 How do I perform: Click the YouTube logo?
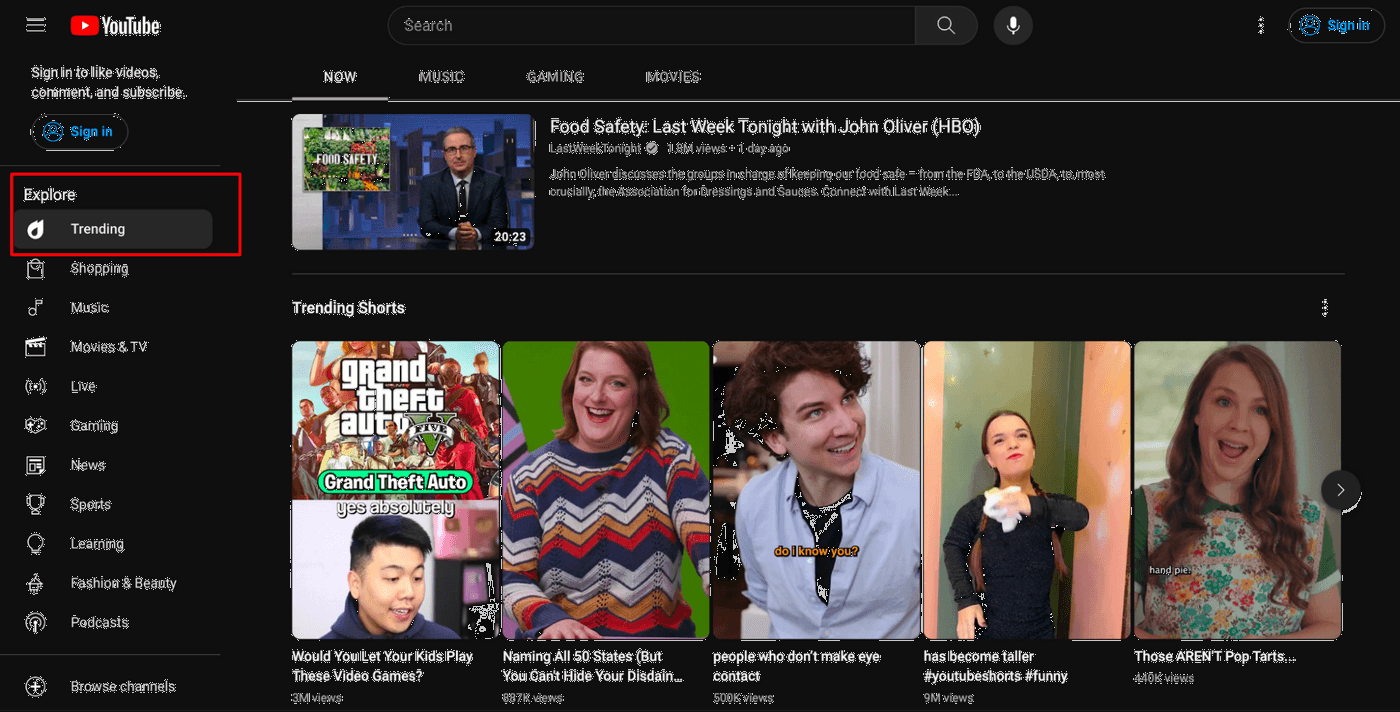115,26
